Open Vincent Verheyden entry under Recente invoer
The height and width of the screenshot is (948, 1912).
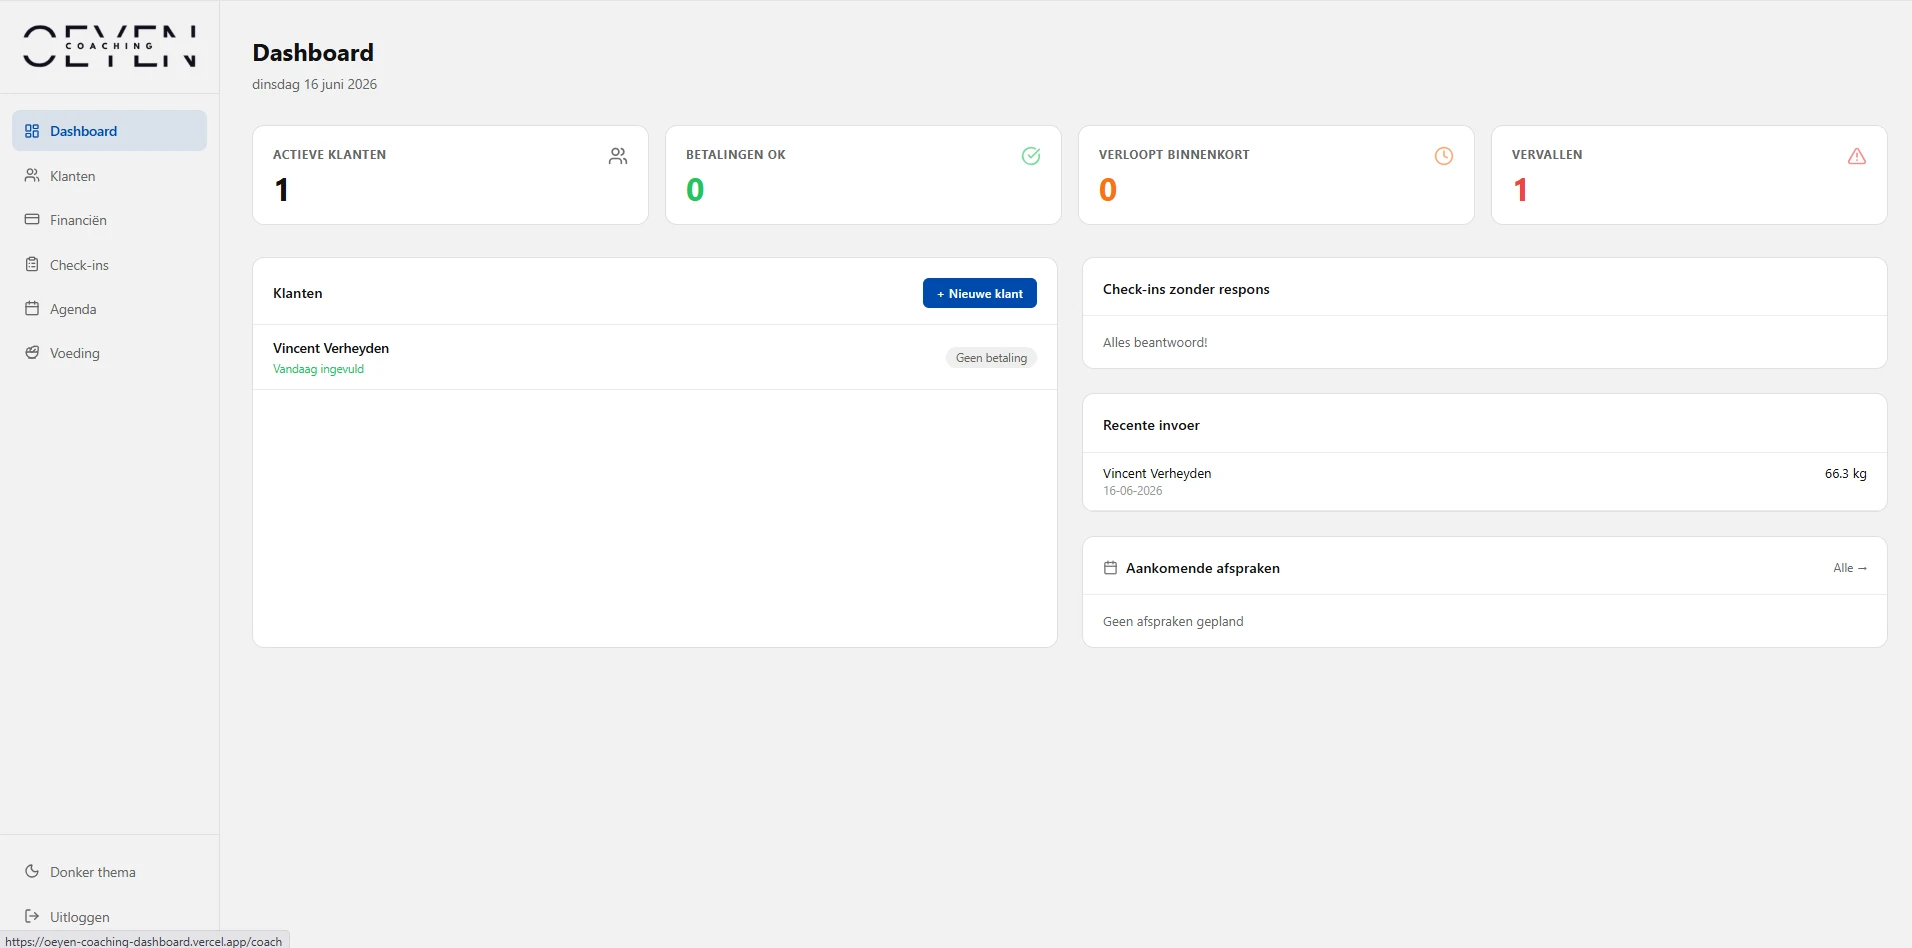(1484, 481)
